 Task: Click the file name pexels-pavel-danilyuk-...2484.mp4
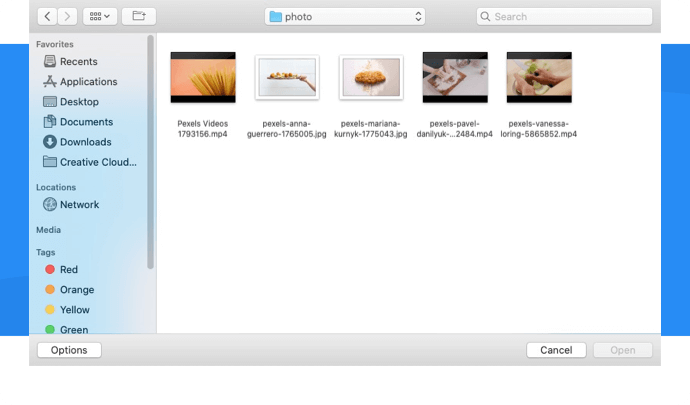(455, 129)
